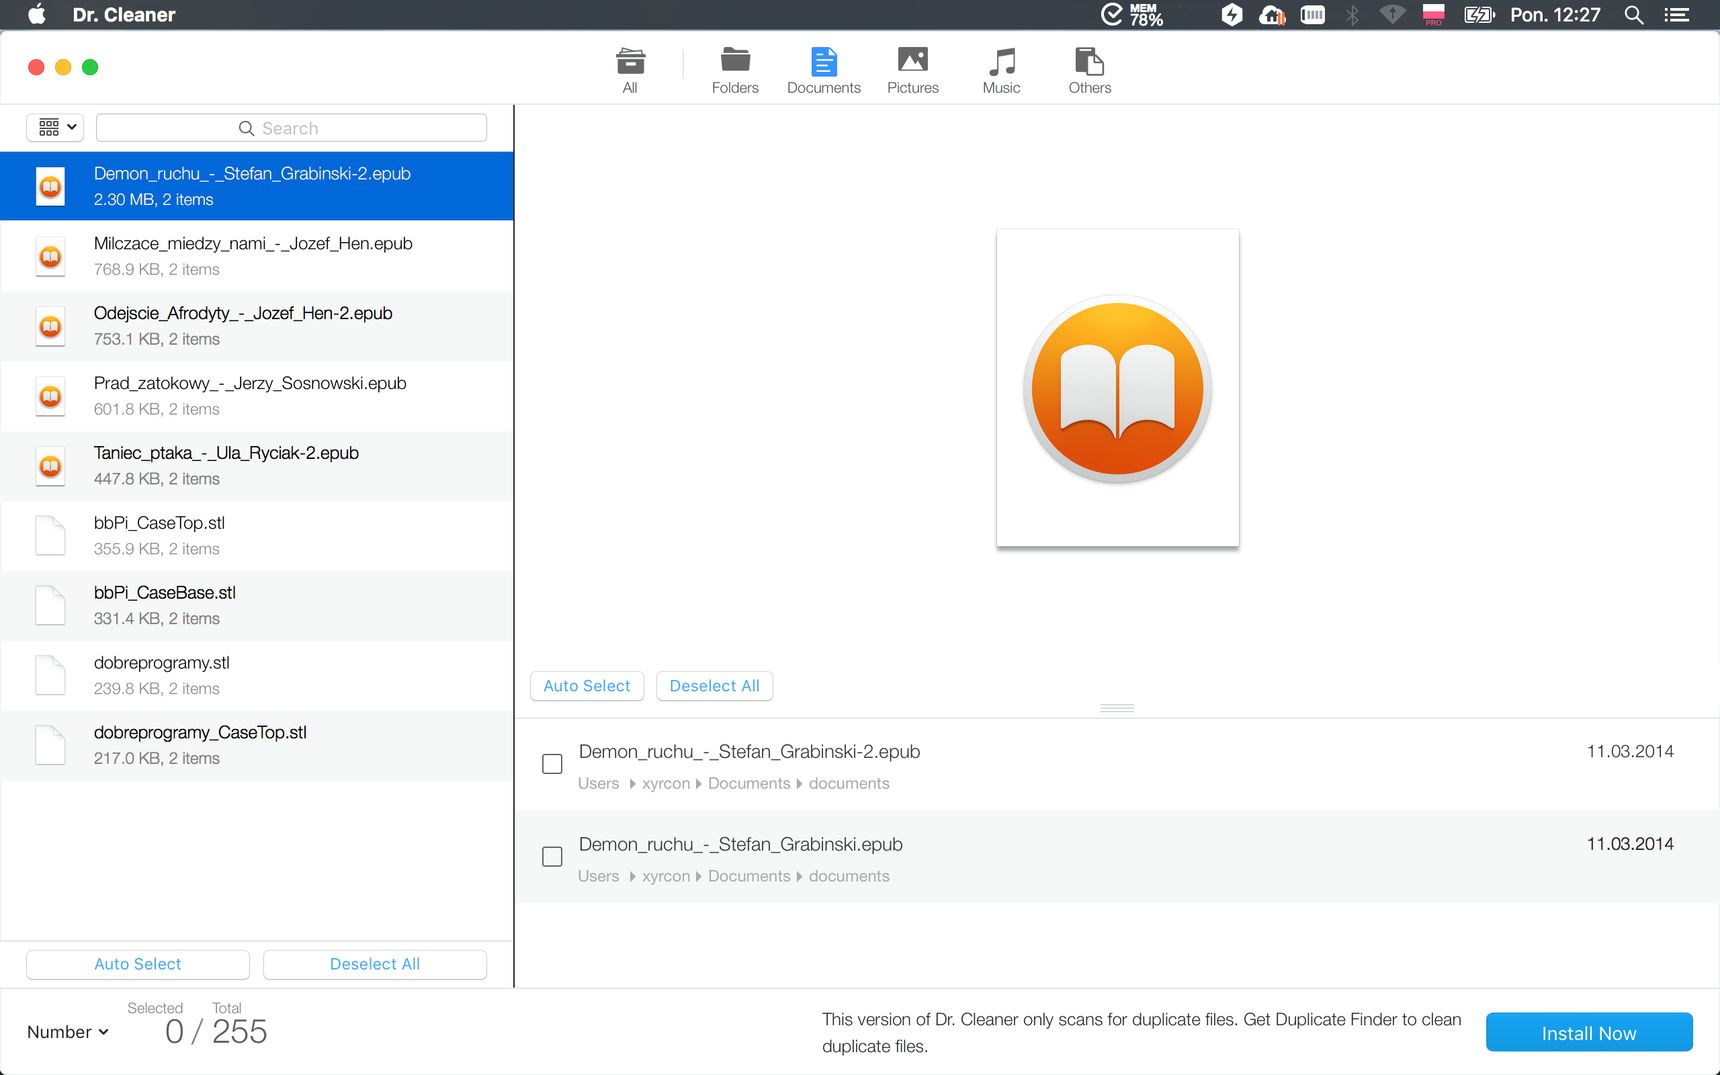Image resolution: width=1720 pixels, height=1075 pixels.
Task: Open Notification Center list icon
Action: tap(1677, 14)
